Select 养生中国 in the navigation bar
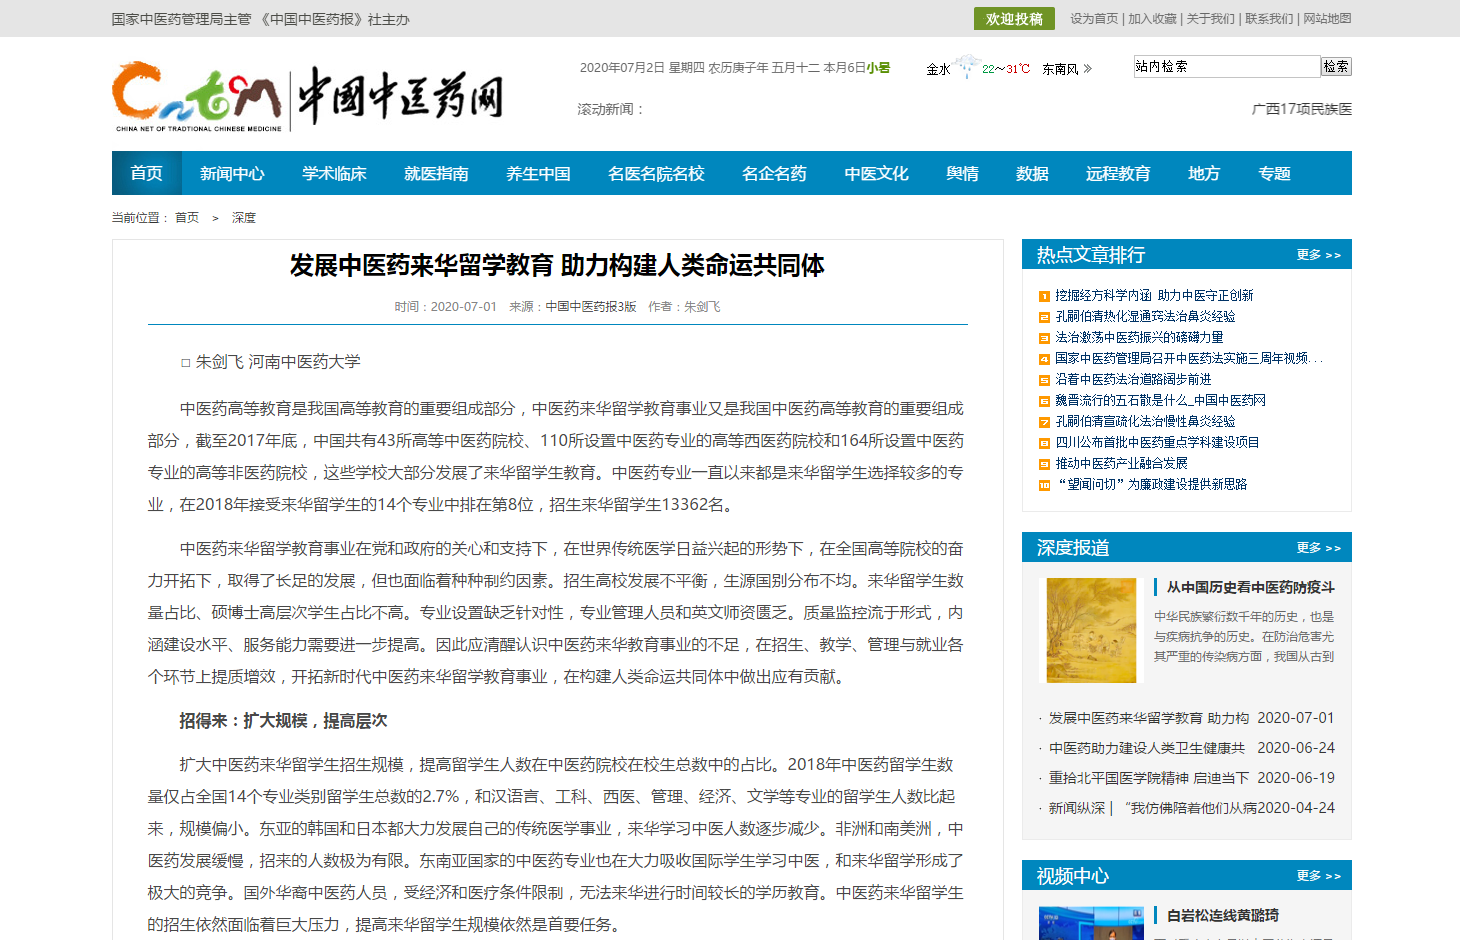This screenshot has height=940, width=1460. click(538, 174)
